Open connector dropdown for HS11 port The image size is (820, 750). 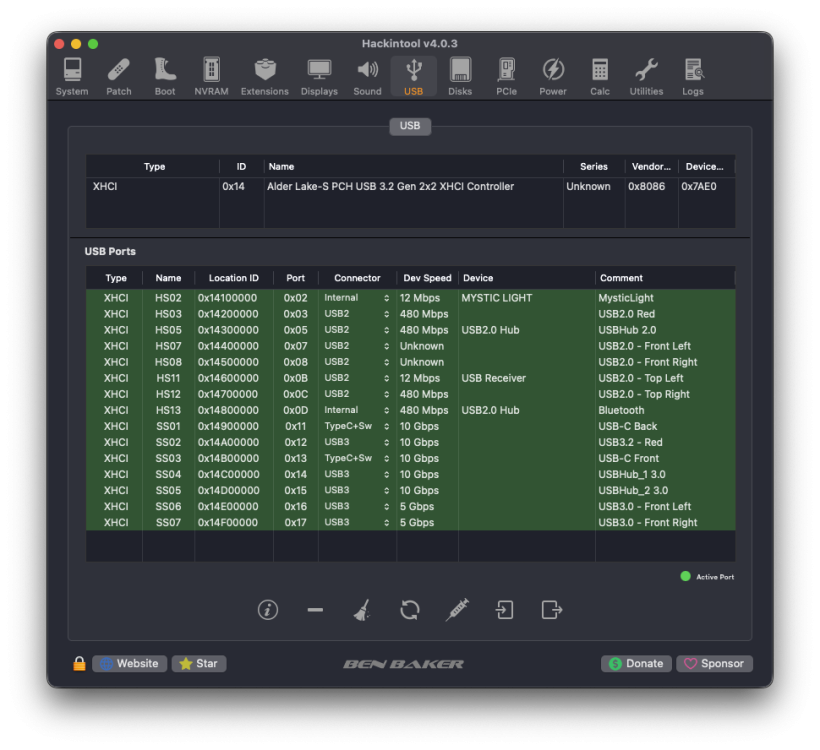pyautogui.click(x=357, y=378)
